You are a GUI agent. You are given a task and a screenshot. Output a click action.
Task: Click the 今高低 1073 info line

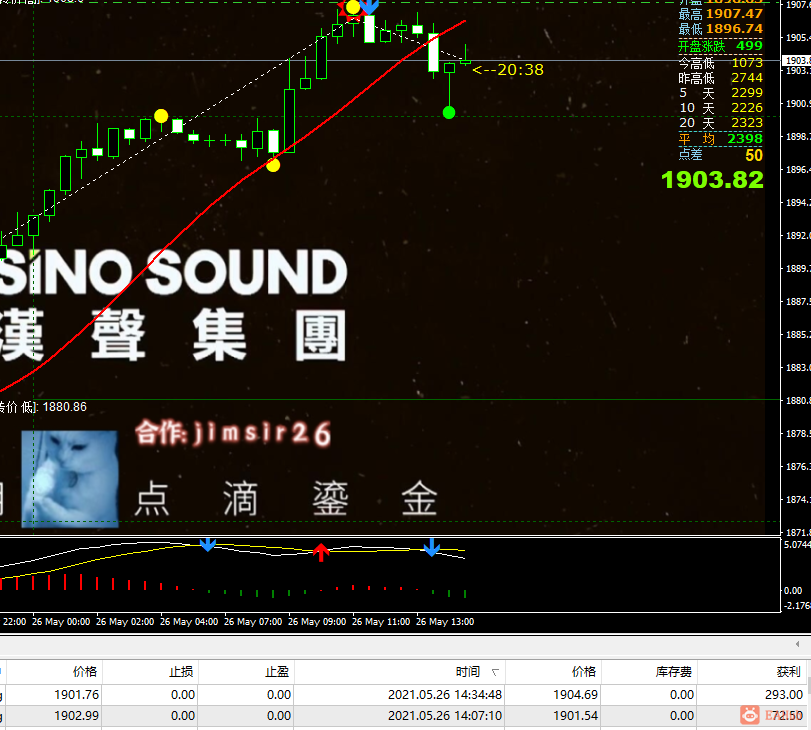[720, 63]
